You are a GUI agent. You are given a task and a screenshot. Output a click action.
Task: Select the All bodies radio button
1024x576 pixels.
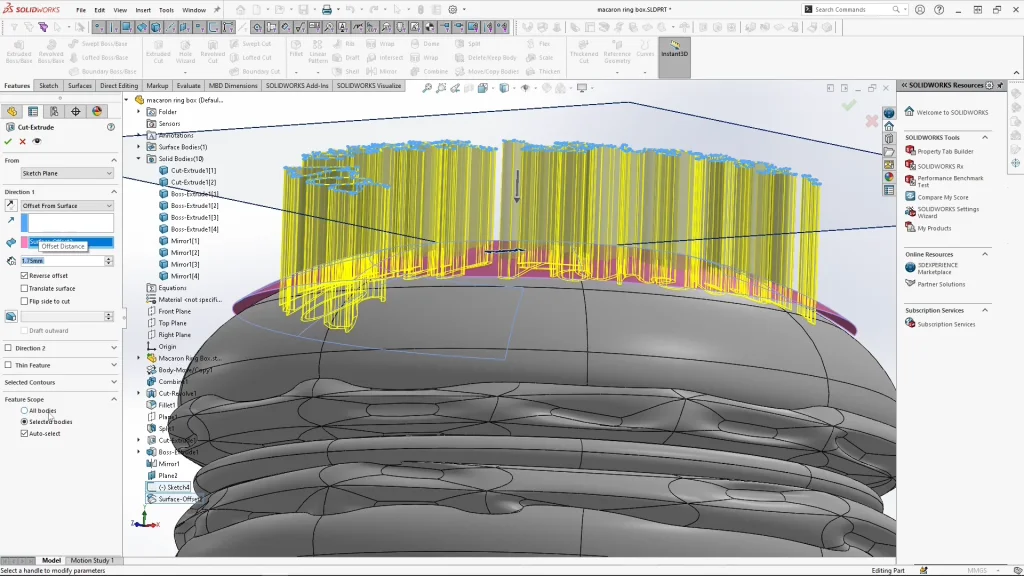pyautogui.click(x=24, y=410)
